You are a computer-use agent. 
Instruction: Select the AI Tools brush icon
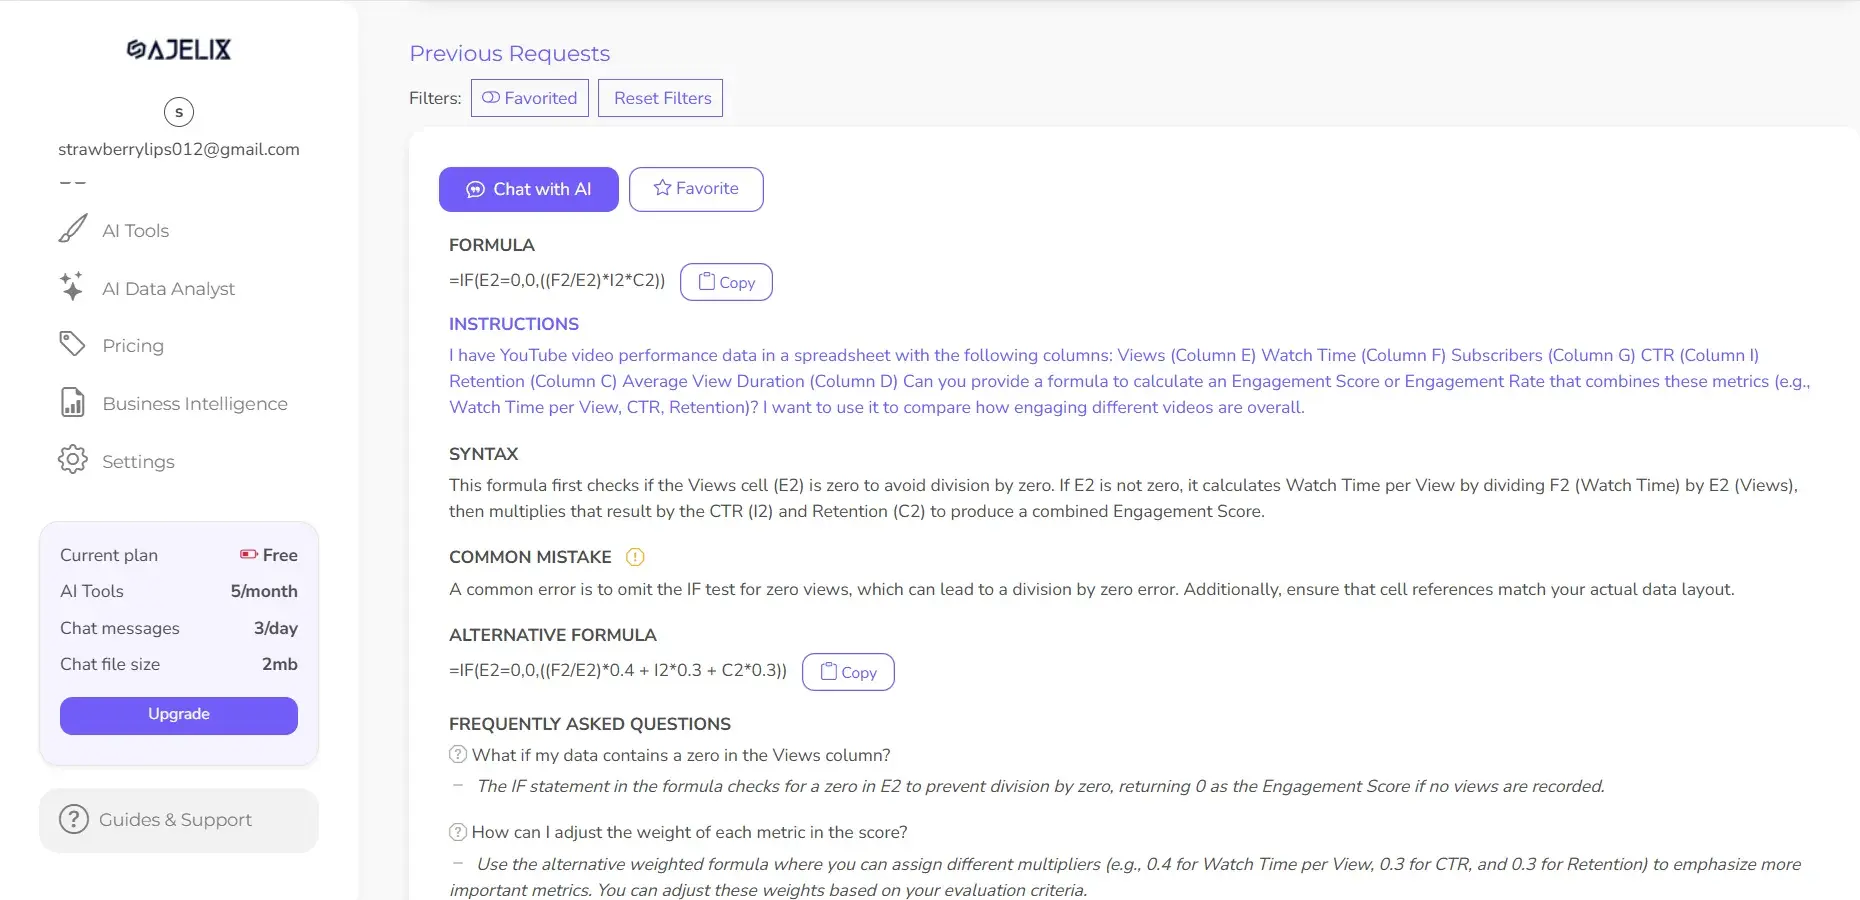tap(71, 229)
